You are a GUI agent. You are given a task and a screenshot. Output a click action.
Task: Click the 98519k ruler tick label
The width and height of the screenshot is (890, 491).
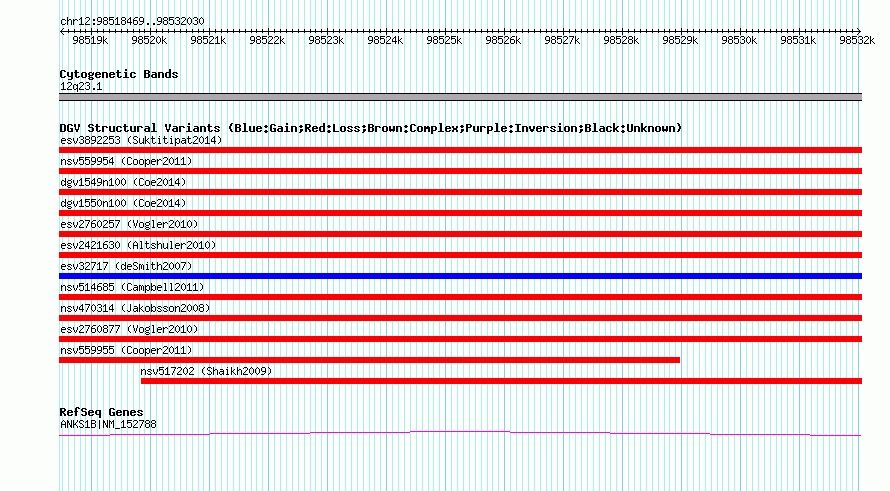(x=90, y=40)
